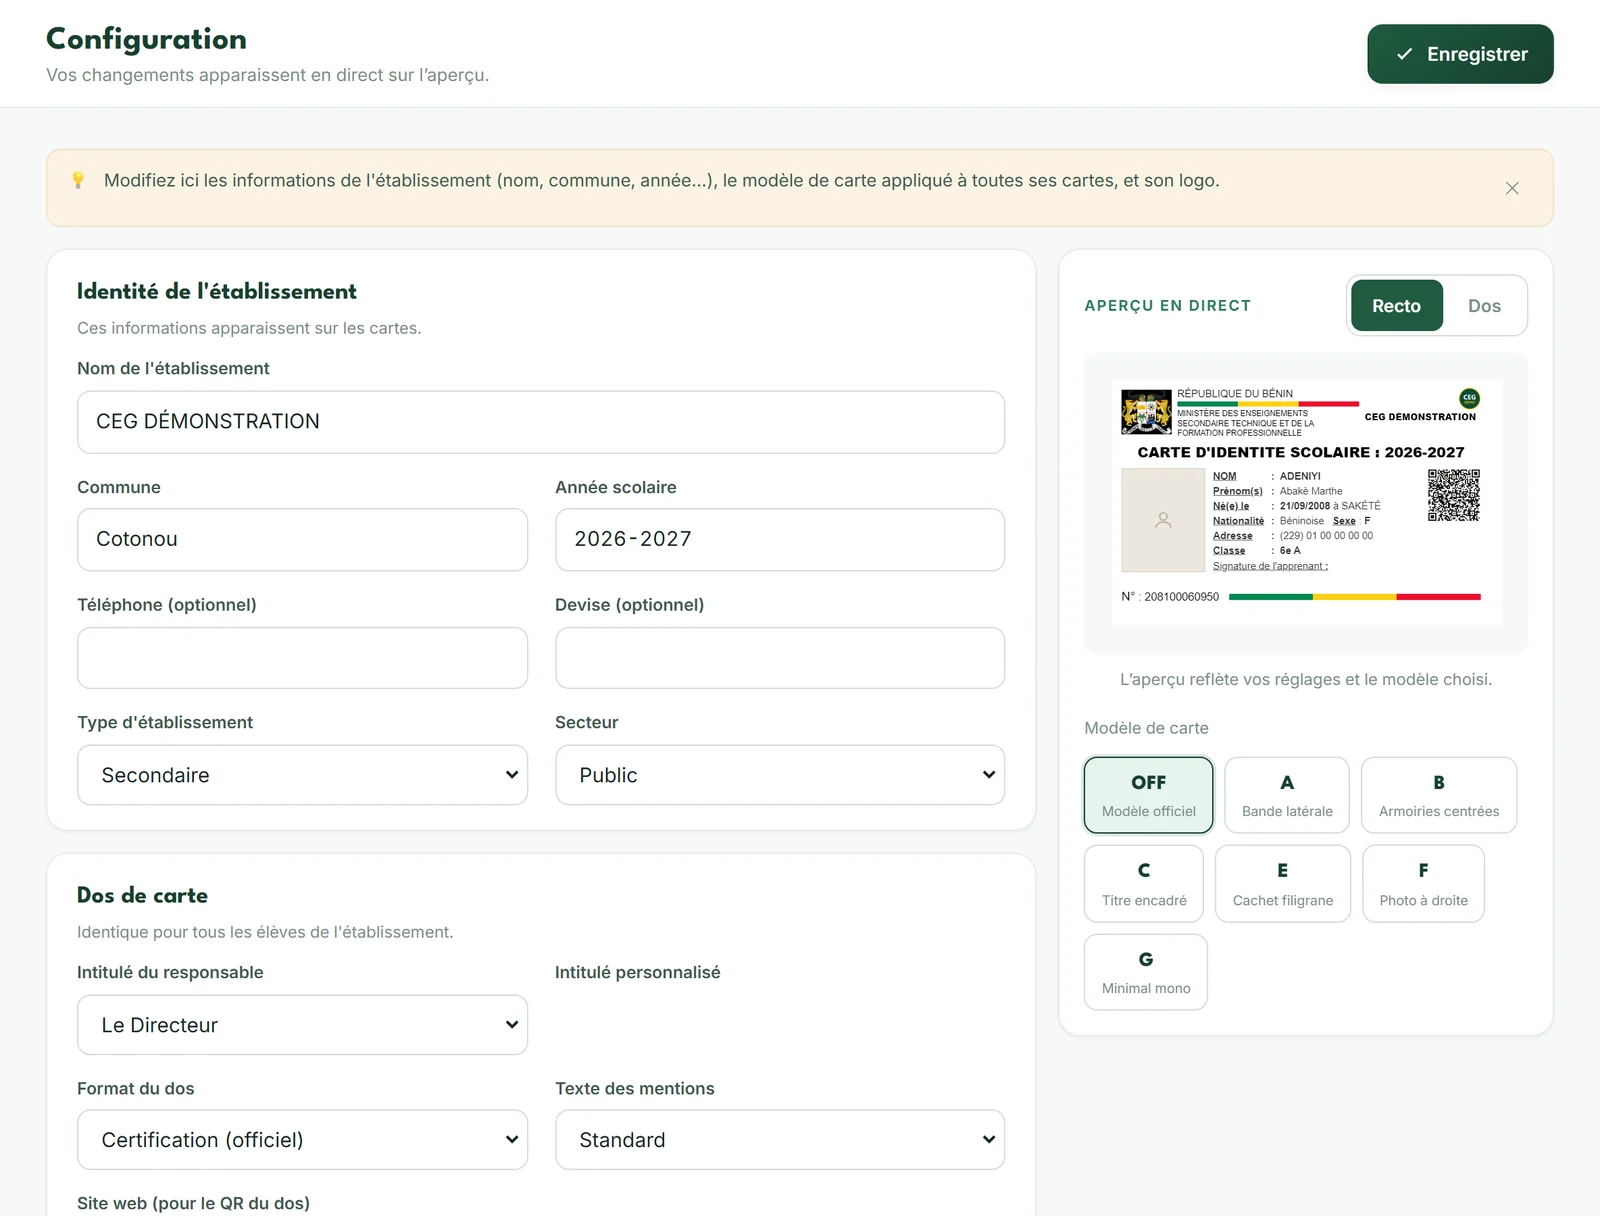The height and width of the screenshot is (1216, 1600).
Task: Click the lightbulb icon in banner
Action: point(78,180)
